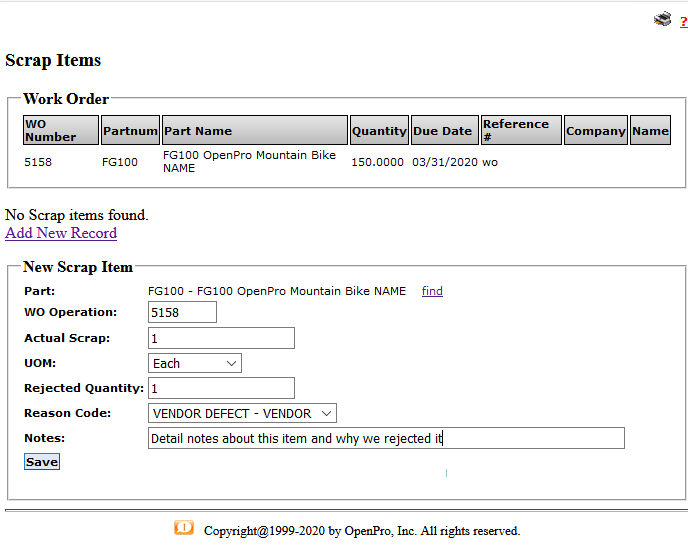Click the Part Name column header
The height and width of the screenshot is (558, 688).
(x=255, y=130)
